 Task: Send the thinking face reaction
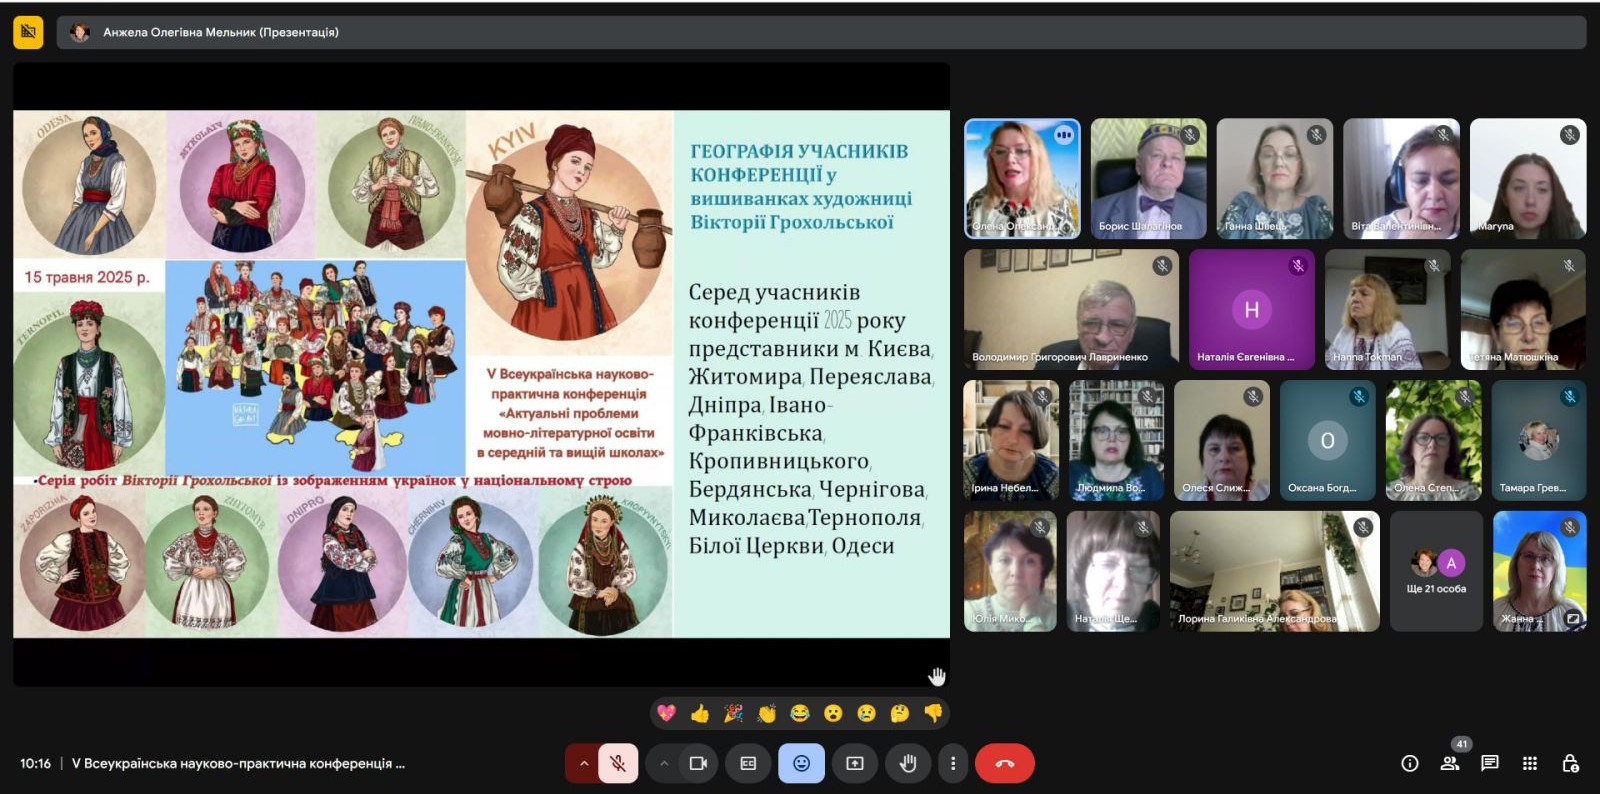[900, 713]
